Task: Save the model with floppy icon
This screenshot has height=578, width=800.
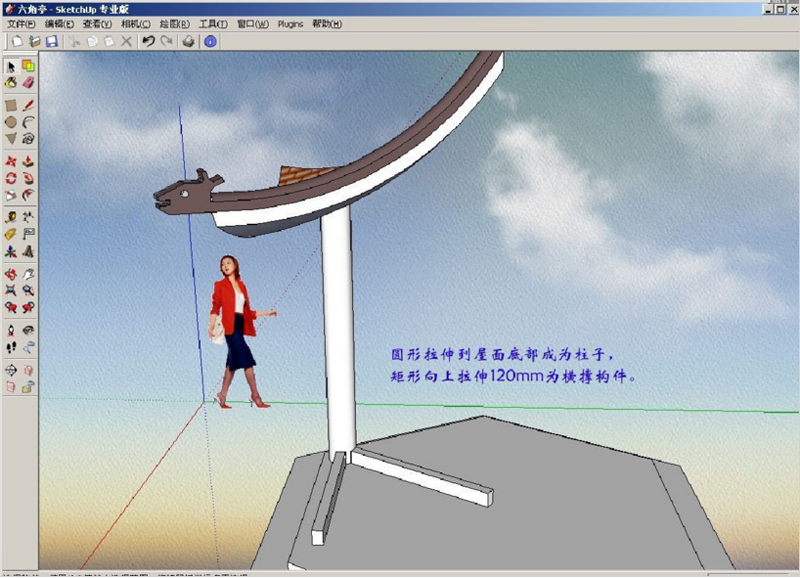Action: pos(52,41)
